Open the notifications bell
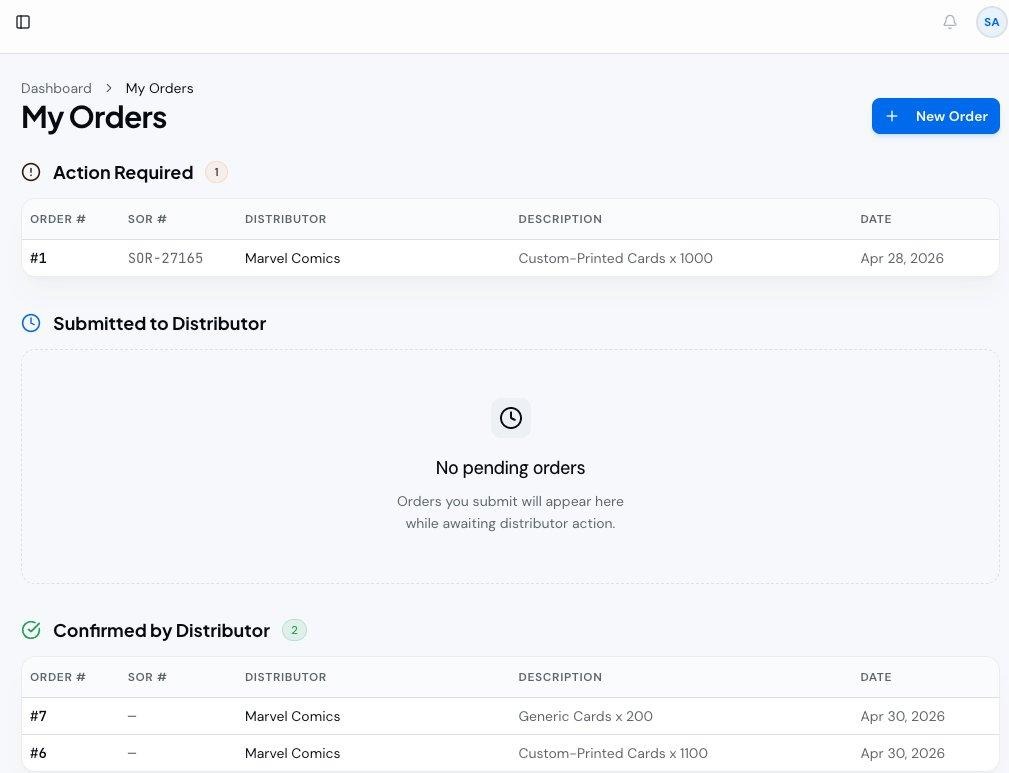The width and height of the screenshot is (1009, 773). coord(949,22)
